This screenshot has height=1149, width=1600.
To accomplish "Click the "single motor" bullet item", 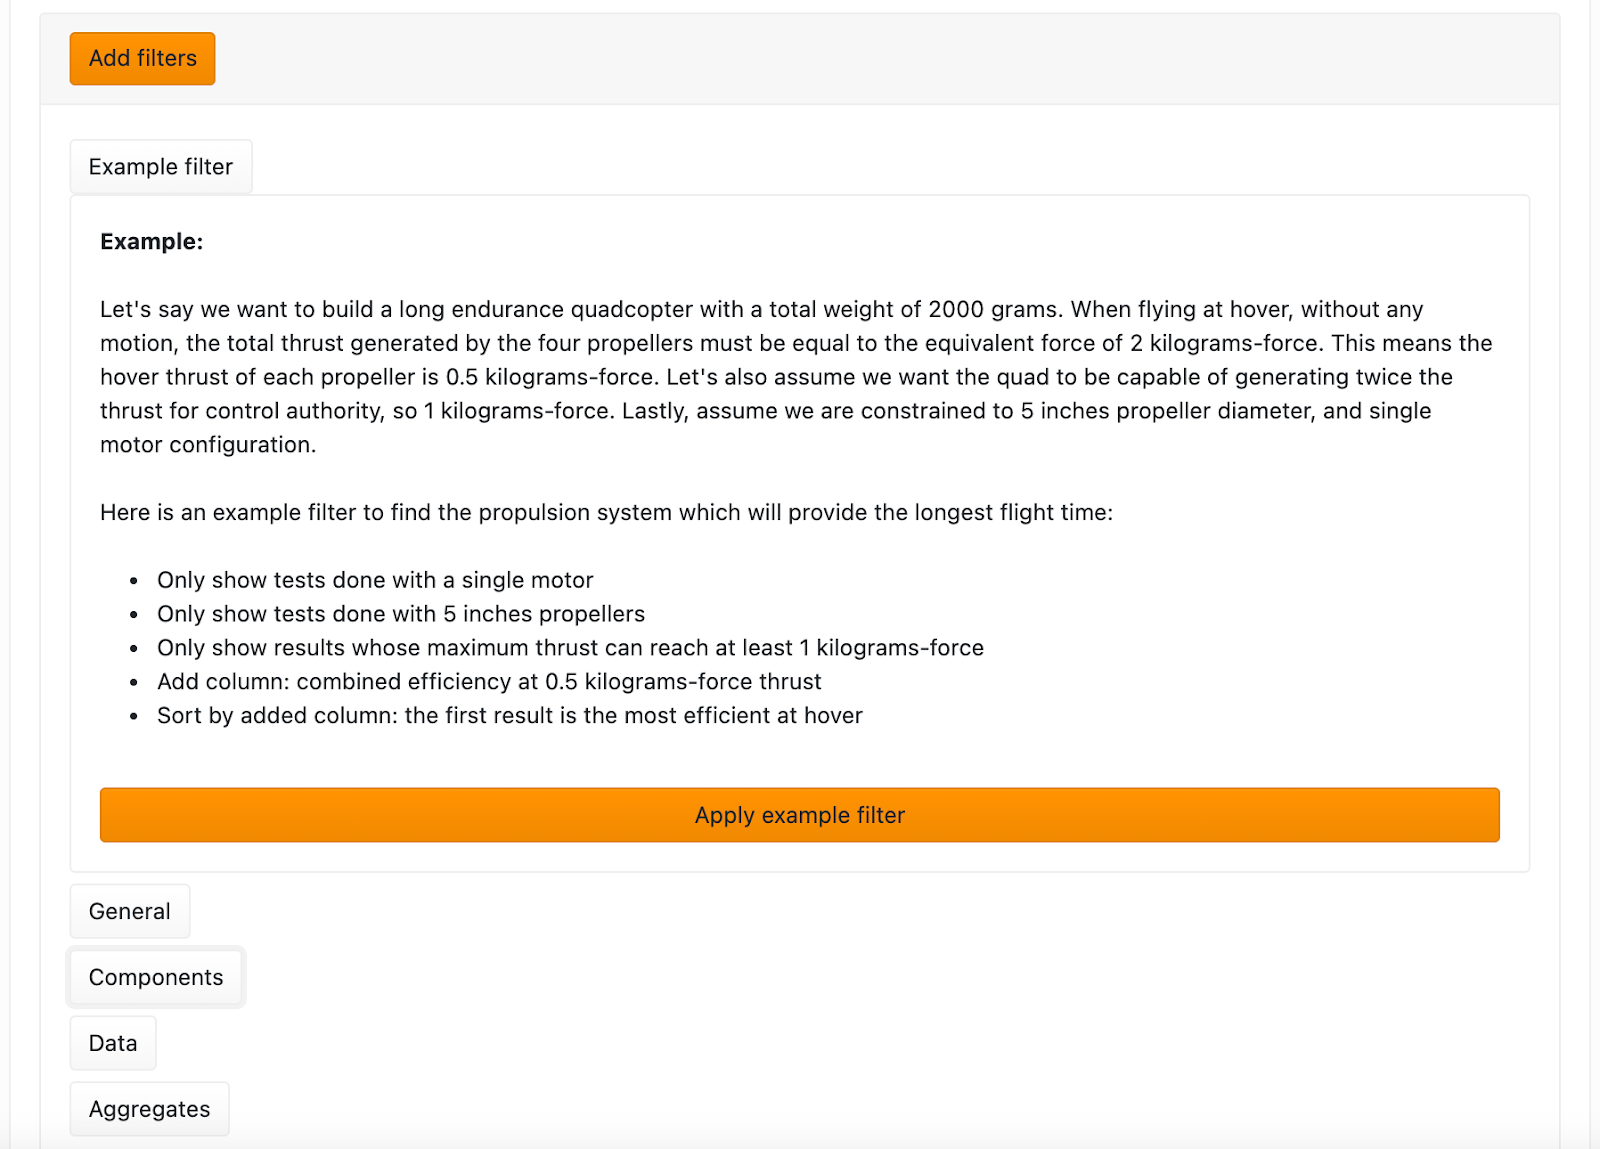I will click(375, 580).
